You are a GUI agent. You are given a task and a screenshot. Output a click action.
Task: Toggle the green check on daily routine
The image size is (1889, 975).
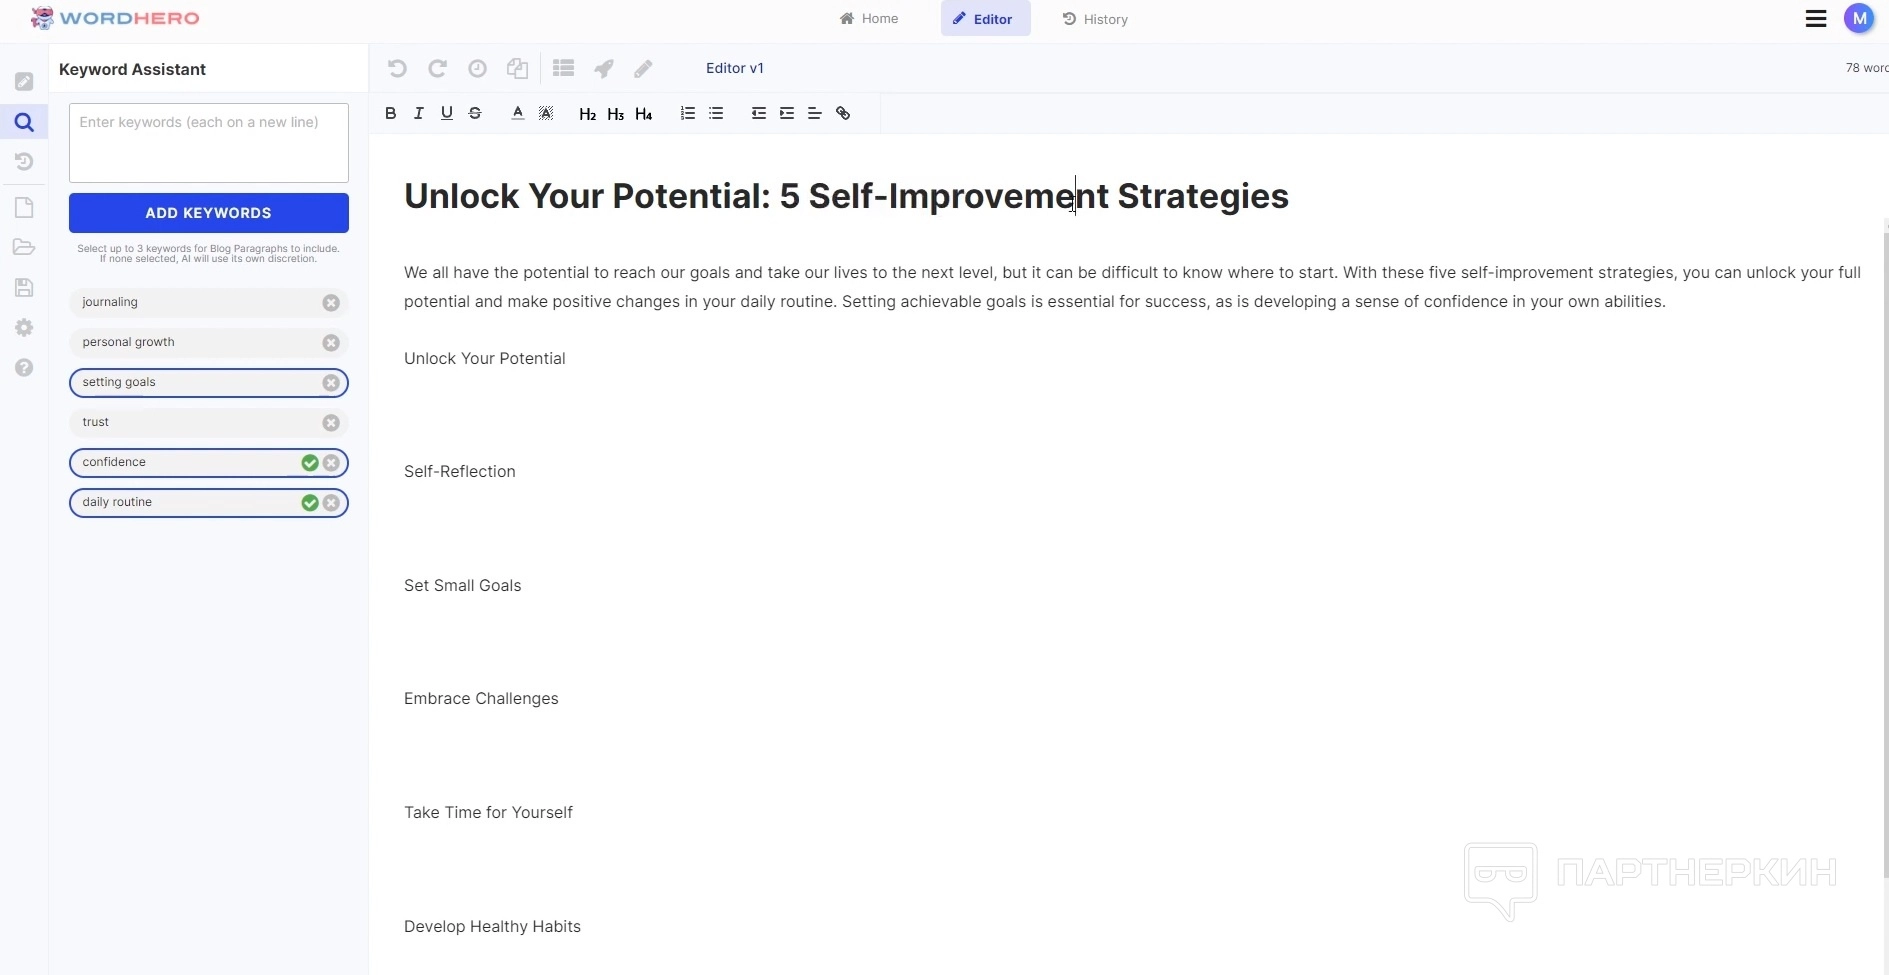coord(310,503)
